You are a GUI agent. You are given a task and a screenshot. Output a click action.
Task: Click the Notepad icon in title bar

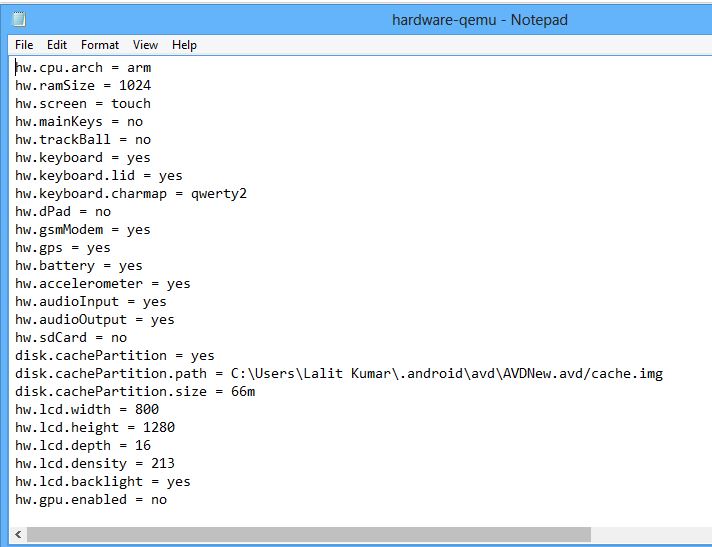[x=19, y=19]
